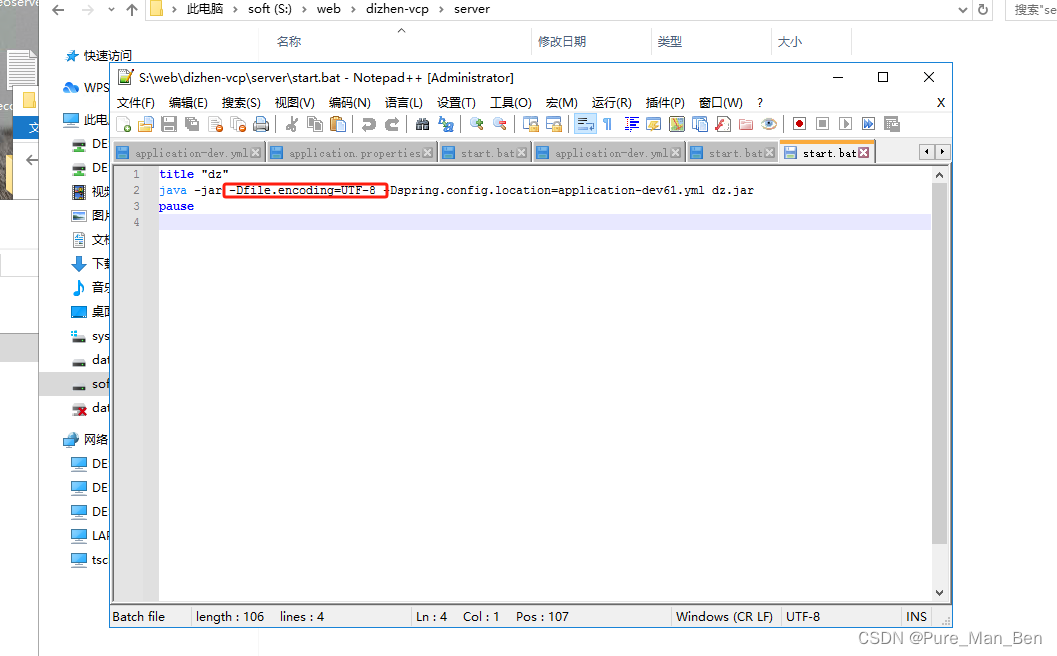This screenshot has width=1057, height=656.
Task: Open the 编辑(E) menu
Action: point(188,102)
